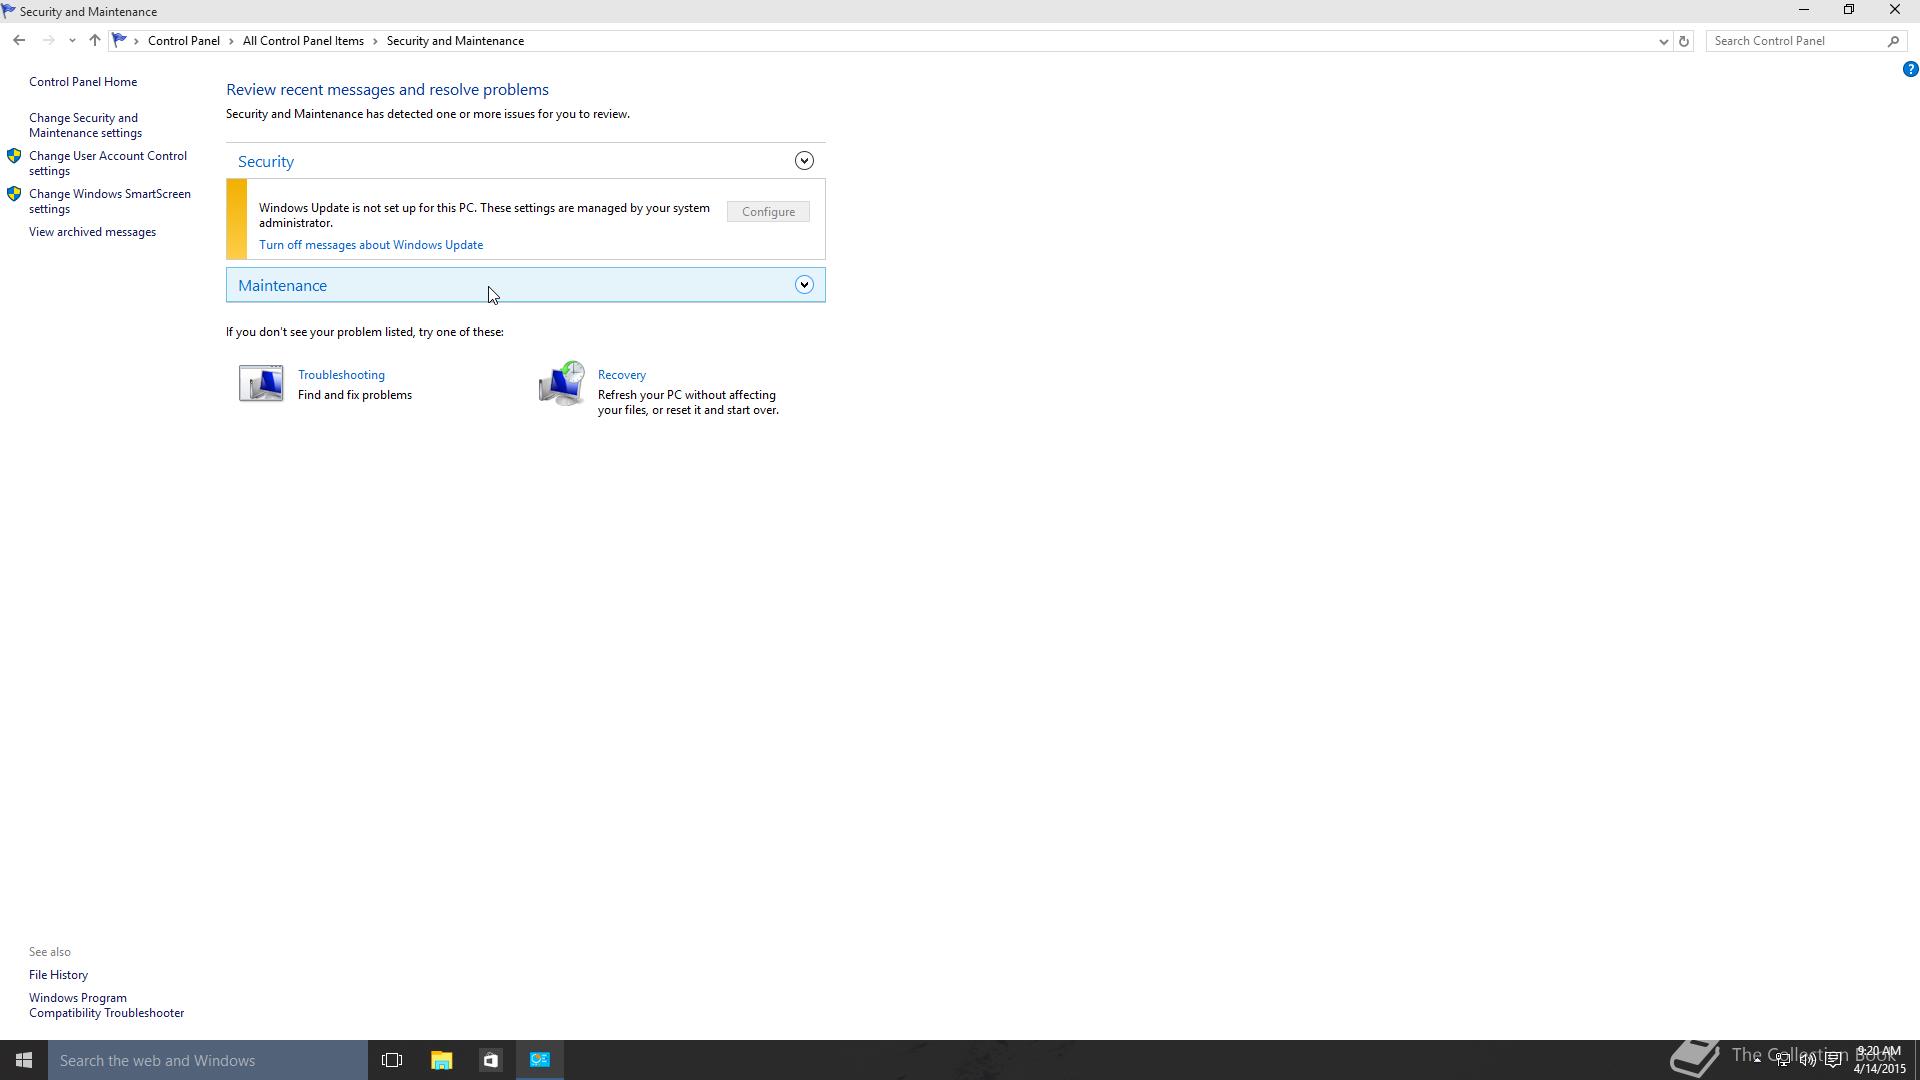Click the flag icon in address bar
Image resolution: width=1920 pixels, height=1080 pixels.
click(x=119, y=41)
